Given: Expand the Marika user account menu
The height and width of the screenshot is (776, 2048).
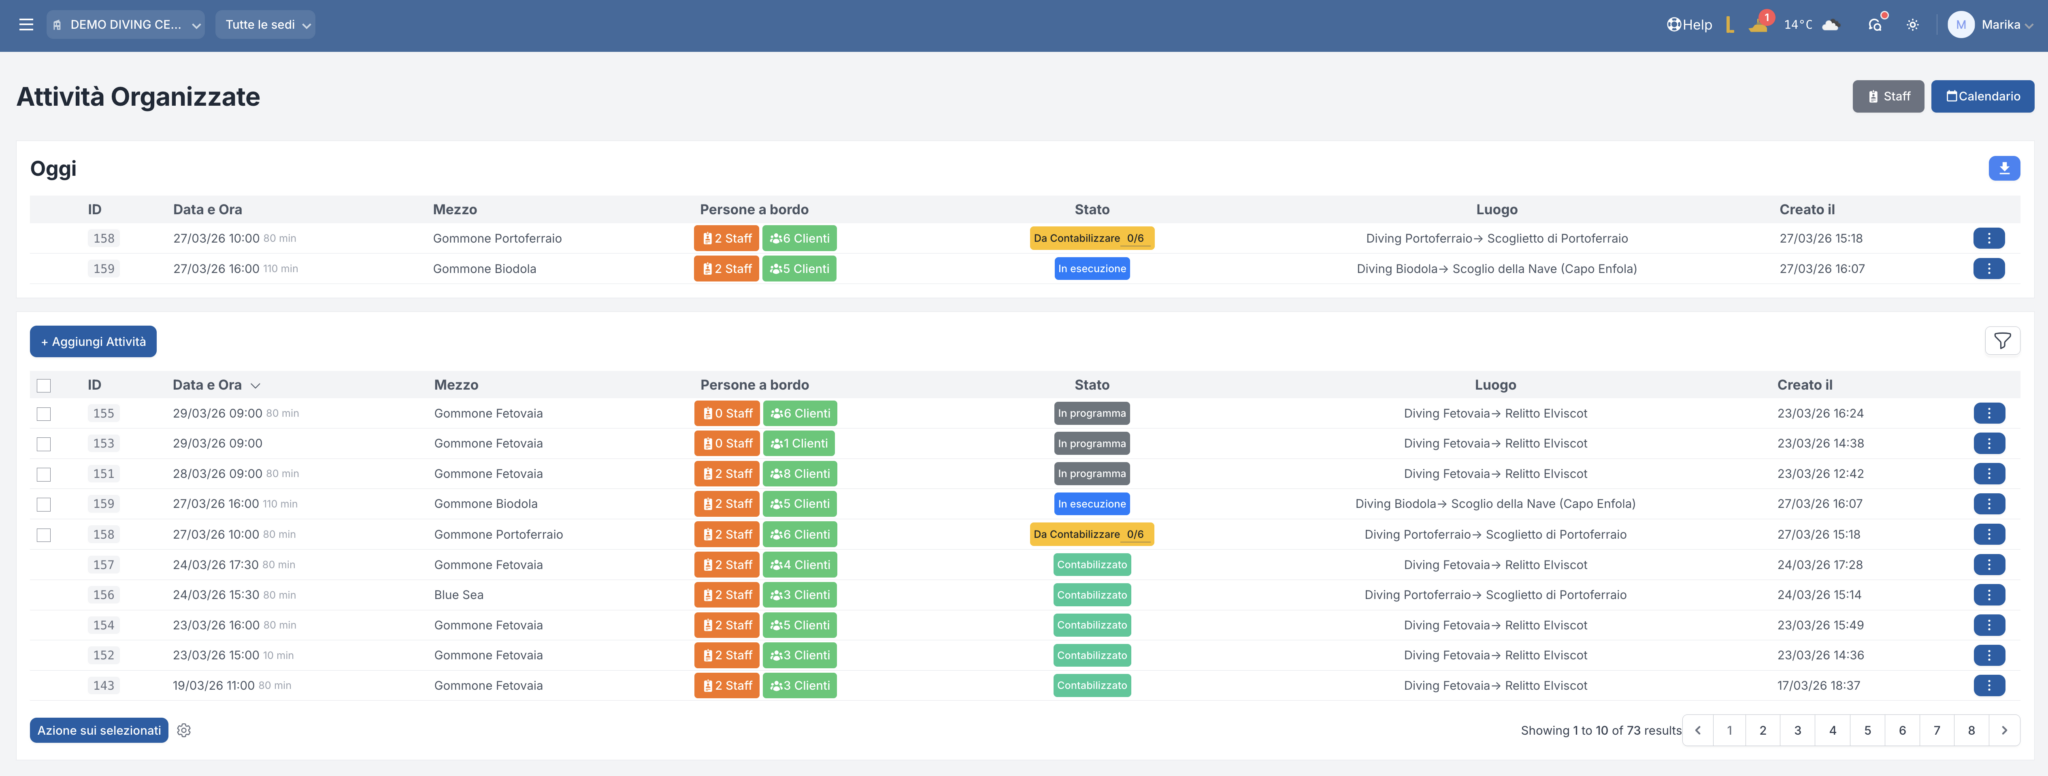Looking at the screenshot, I should click(x=1991, y=25).
